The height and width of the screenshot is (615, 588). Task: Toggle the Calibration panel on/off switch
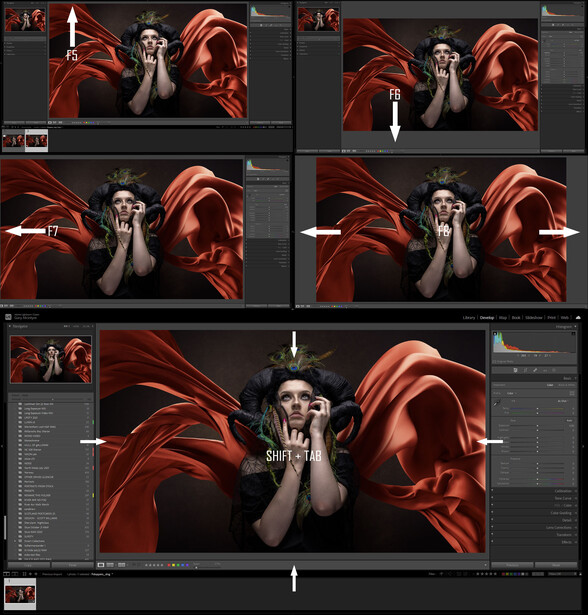click(x=493, y=491)
